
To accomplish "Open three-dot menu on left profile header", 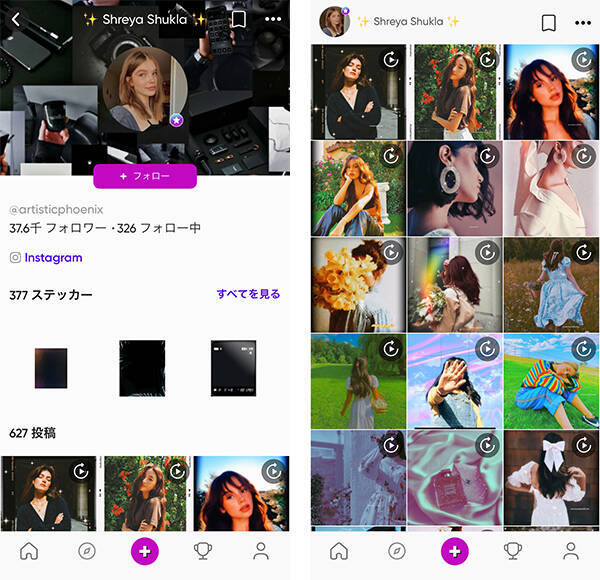I will [273, 19].
